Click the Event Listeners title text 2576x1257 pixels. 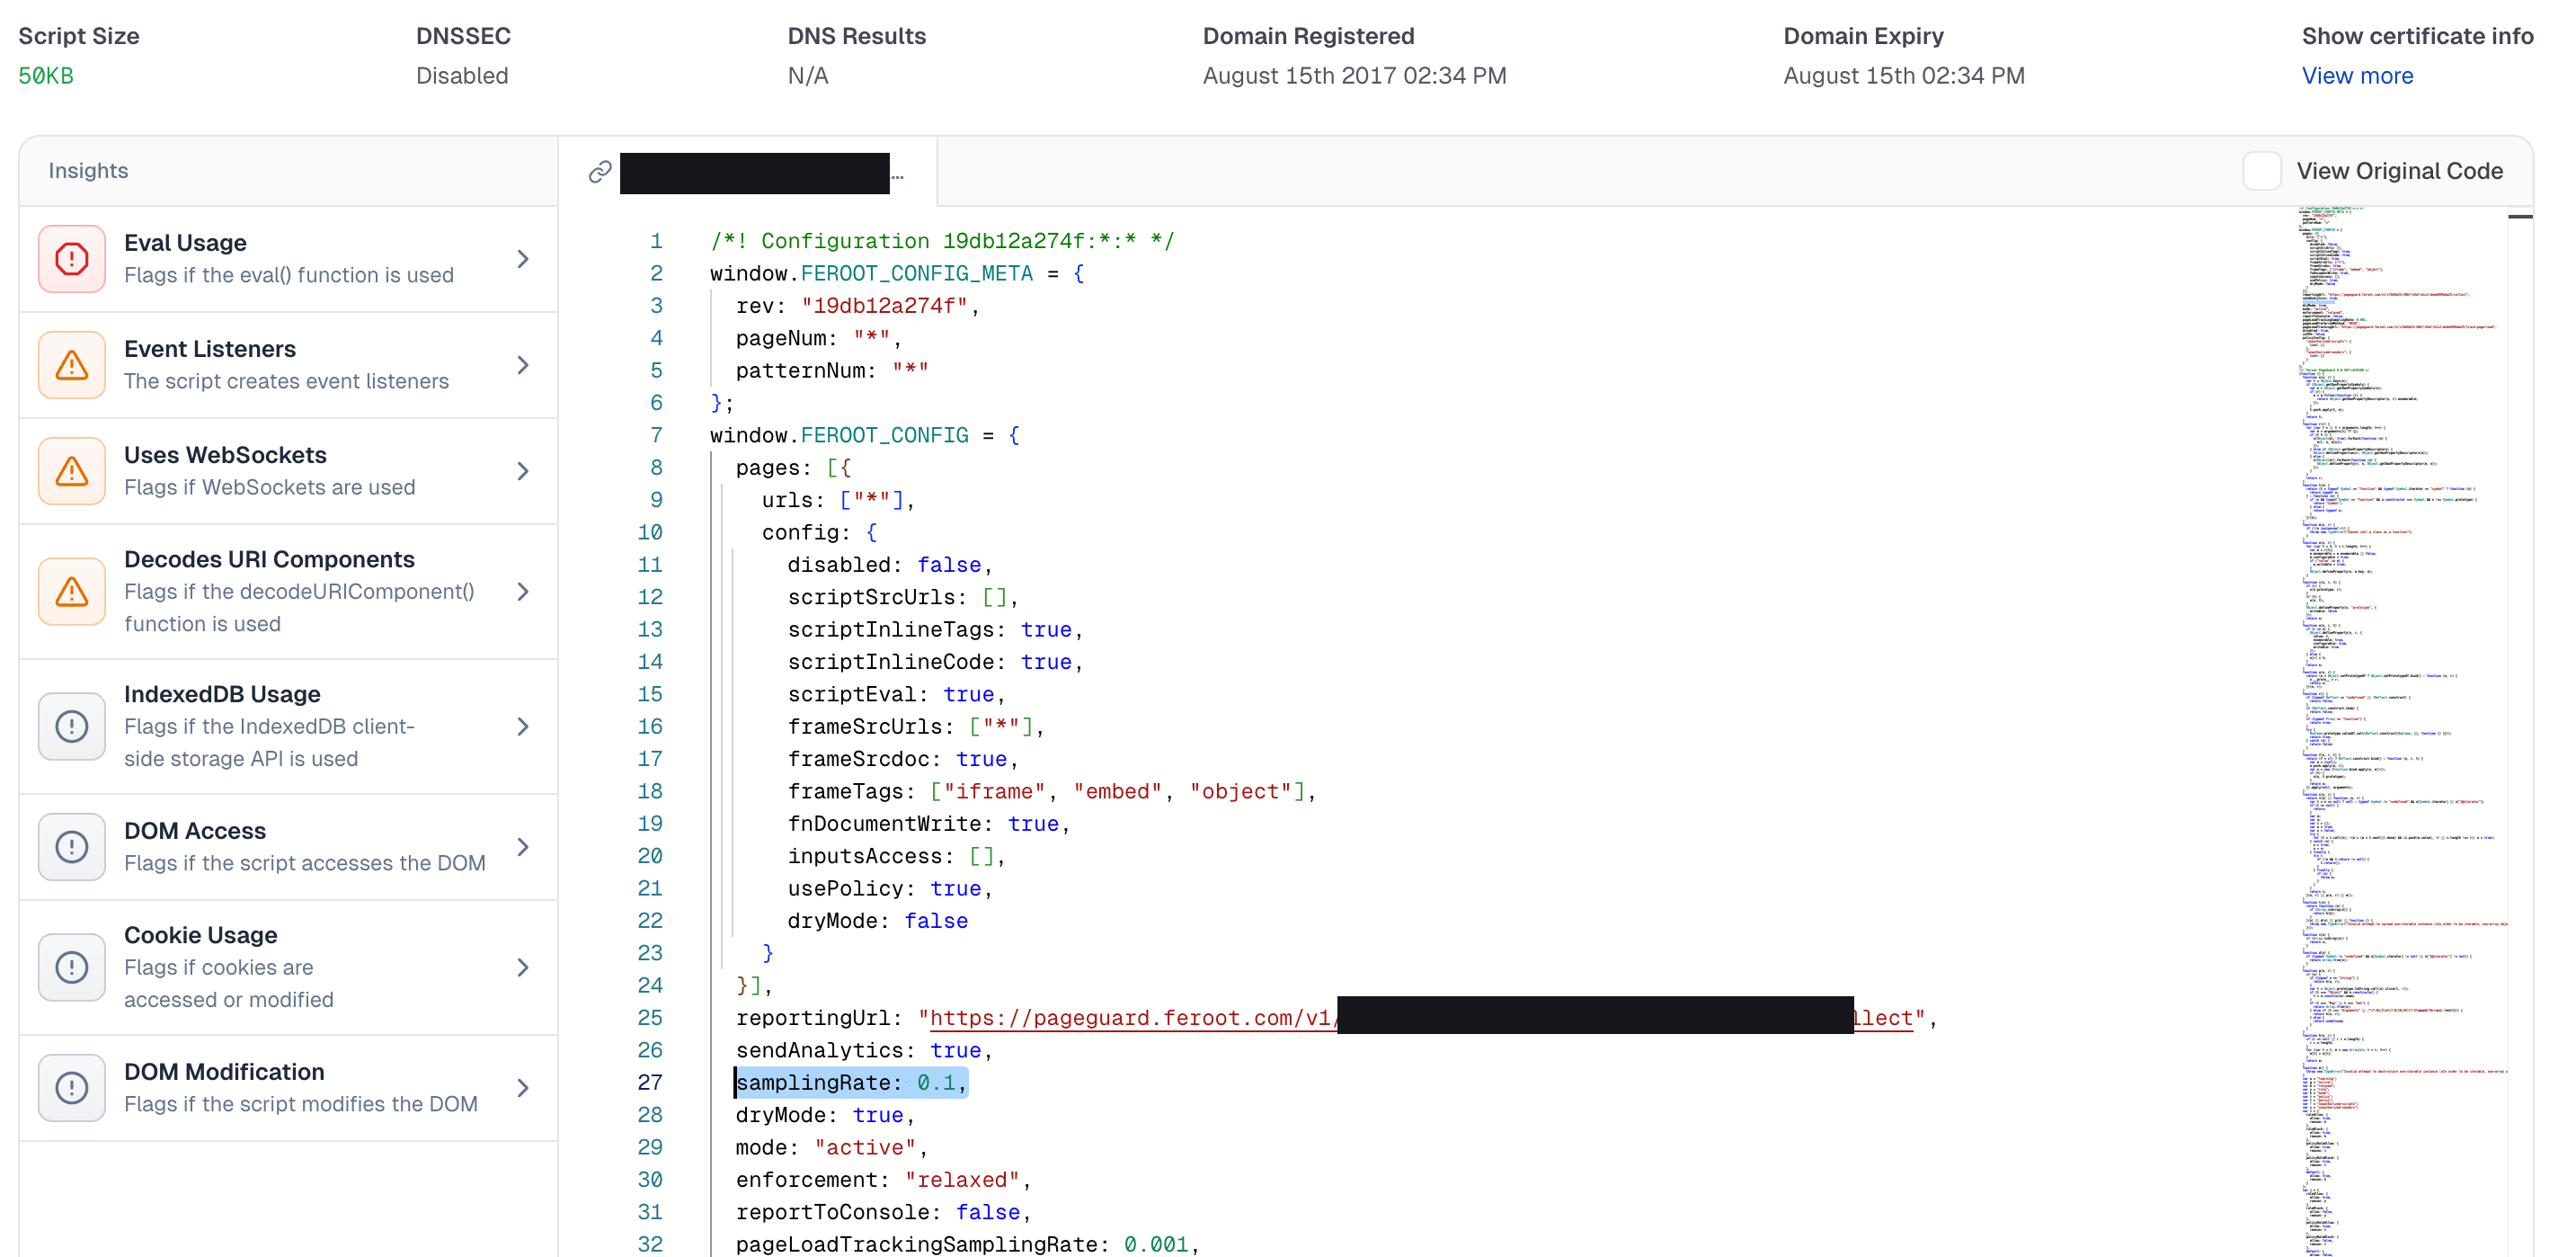tap(210, 349)
